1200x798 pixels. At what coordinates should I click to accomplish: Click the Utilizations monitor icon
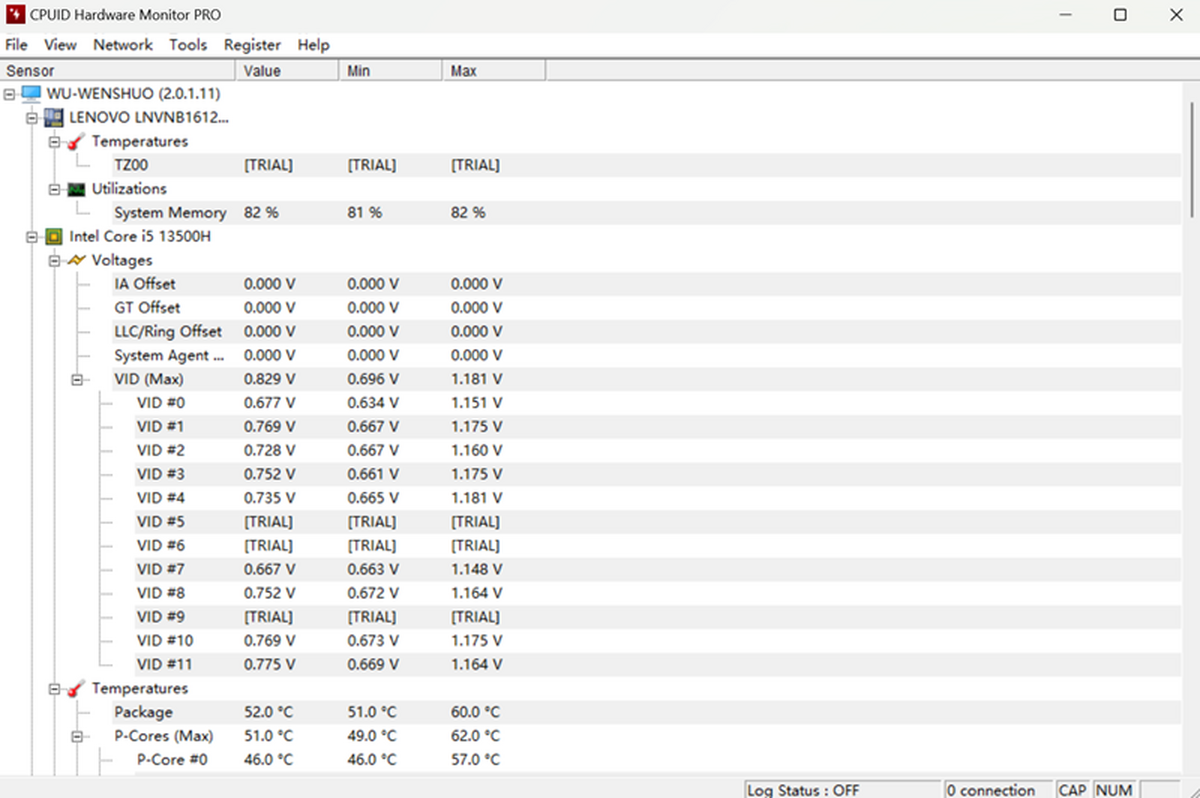[x=76, y=189]
